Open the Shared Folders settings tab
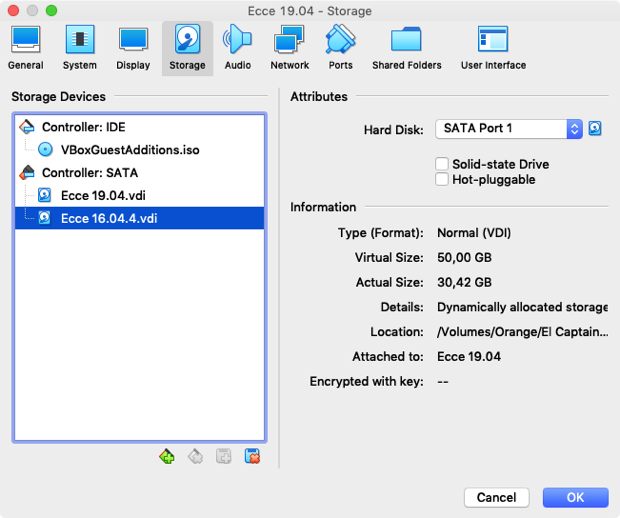 (x=406, y=48)
